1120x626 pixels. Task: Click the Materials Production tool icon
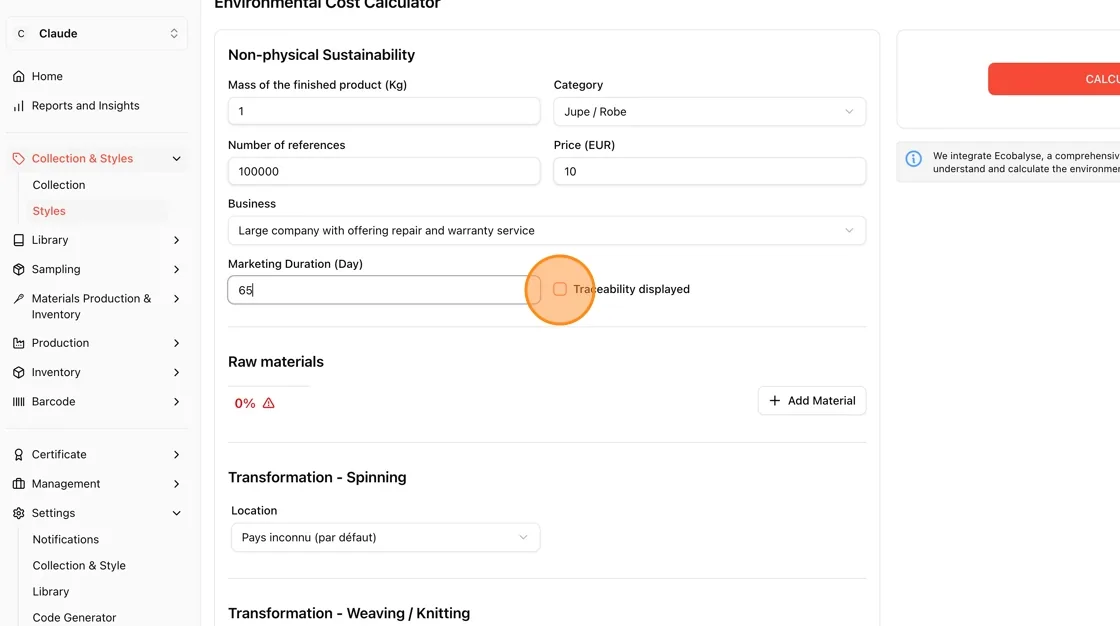(x=19, y=299)
